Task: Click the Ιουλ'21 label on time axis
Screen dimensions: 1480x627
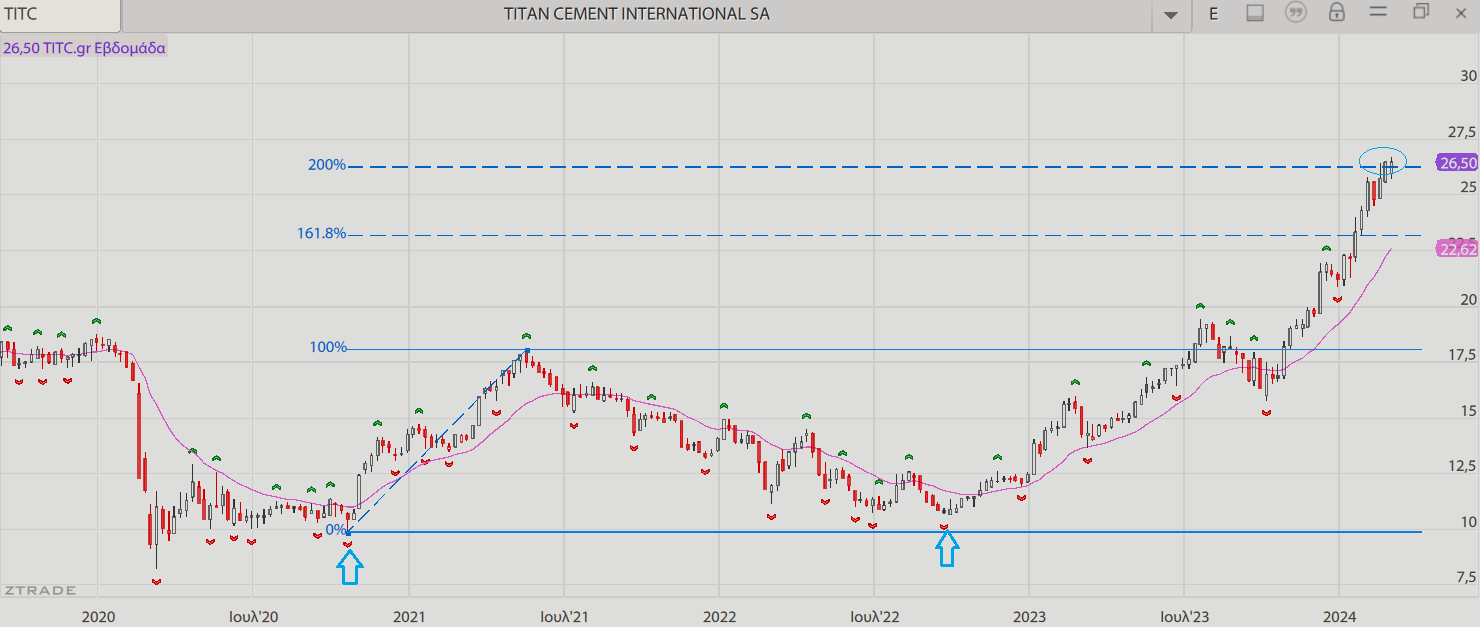Action: (564, 618)
